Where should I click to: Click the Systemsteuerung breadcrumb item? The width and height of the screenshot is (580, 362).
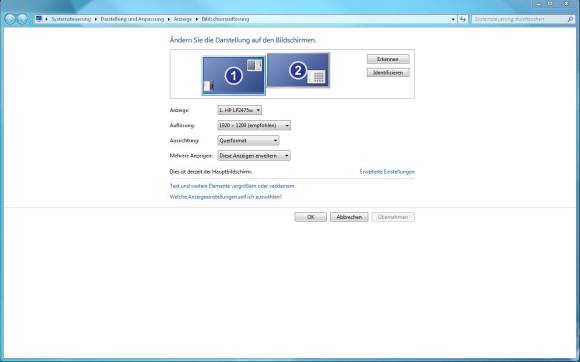(71, 19)
